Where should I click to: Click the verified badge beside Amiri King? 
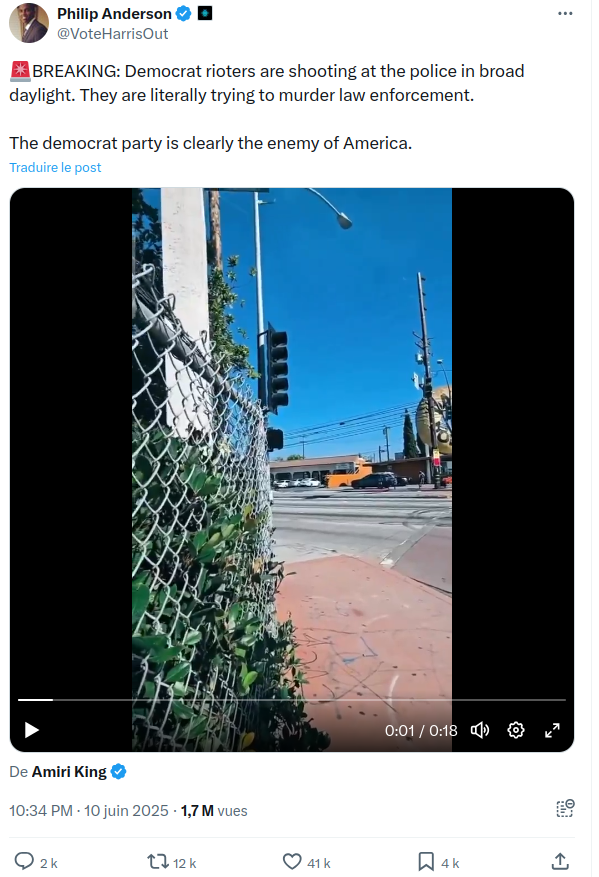point(119,772)
